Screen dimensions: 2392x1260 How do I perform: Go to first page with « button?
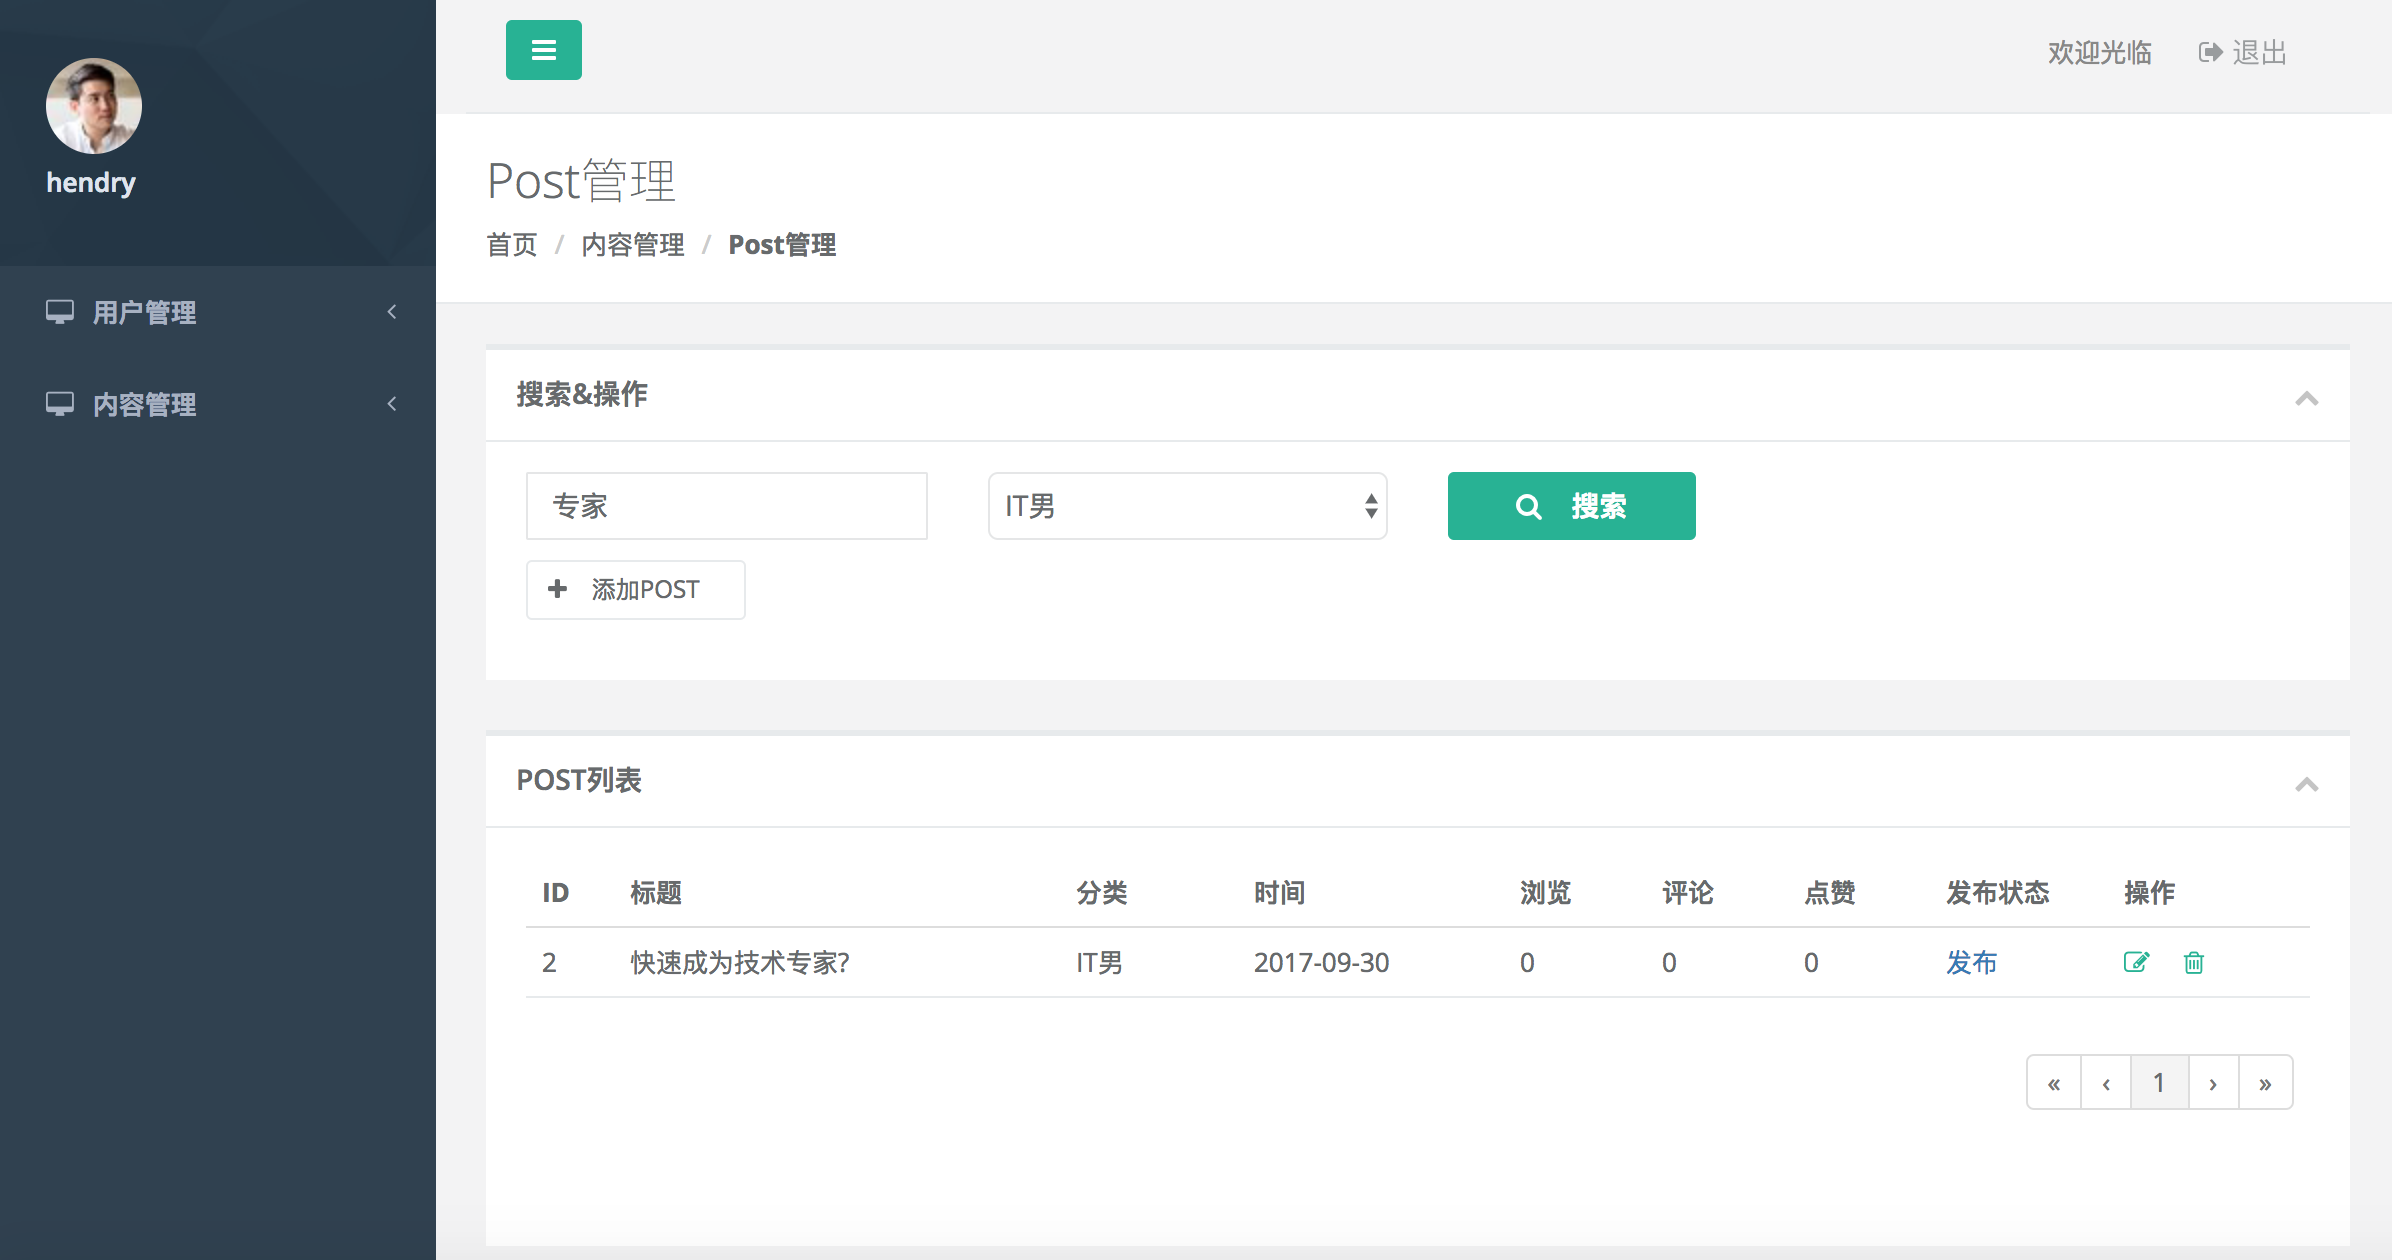tap(2054, 1083)
